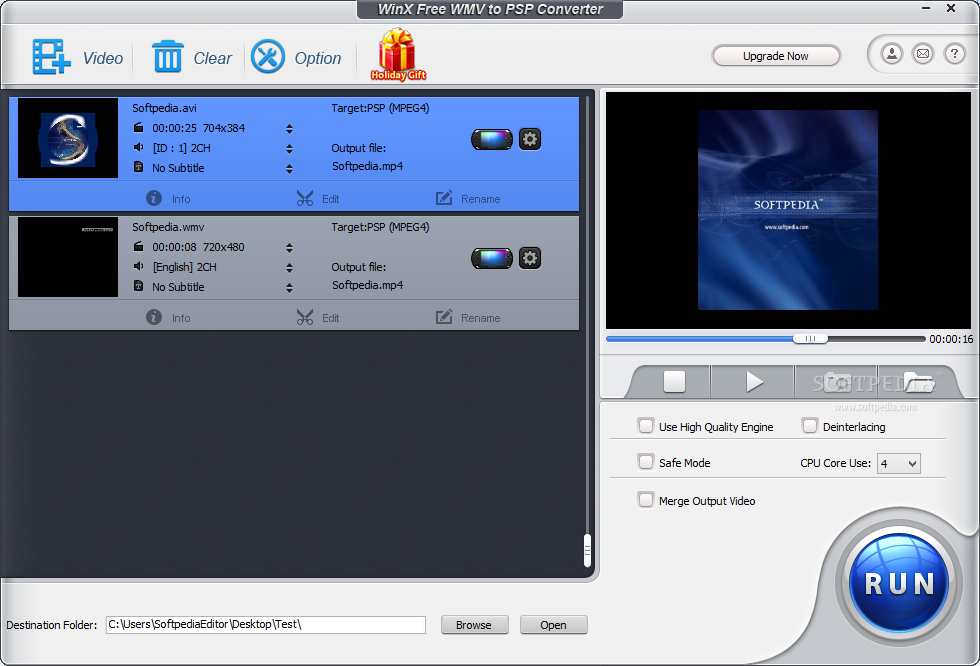Image resolution: width=980 pixels, height=666 pixels.
Task: Open the snapshot folder icon
Action: [918, 381]
